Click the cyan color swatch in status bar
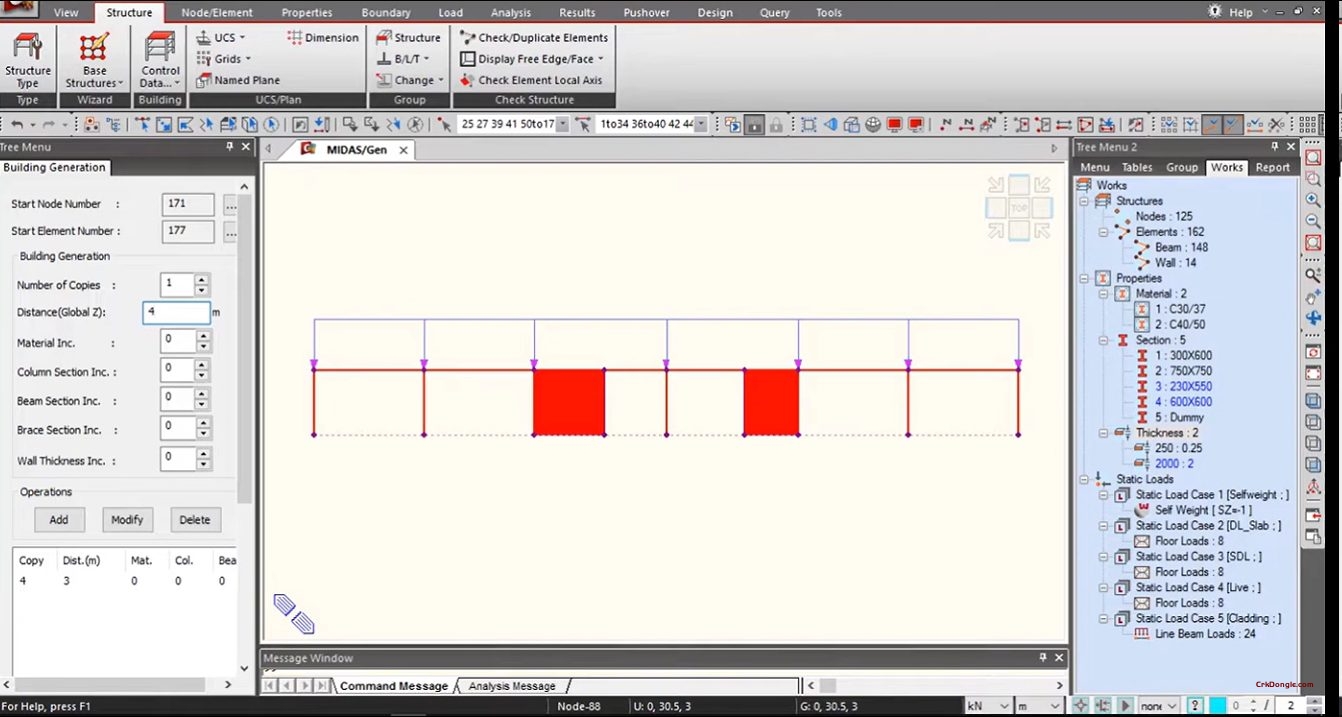Image resolution: width=1342 pixels, height=717 pixels. pyautogui.click(x=1217, y=706)
